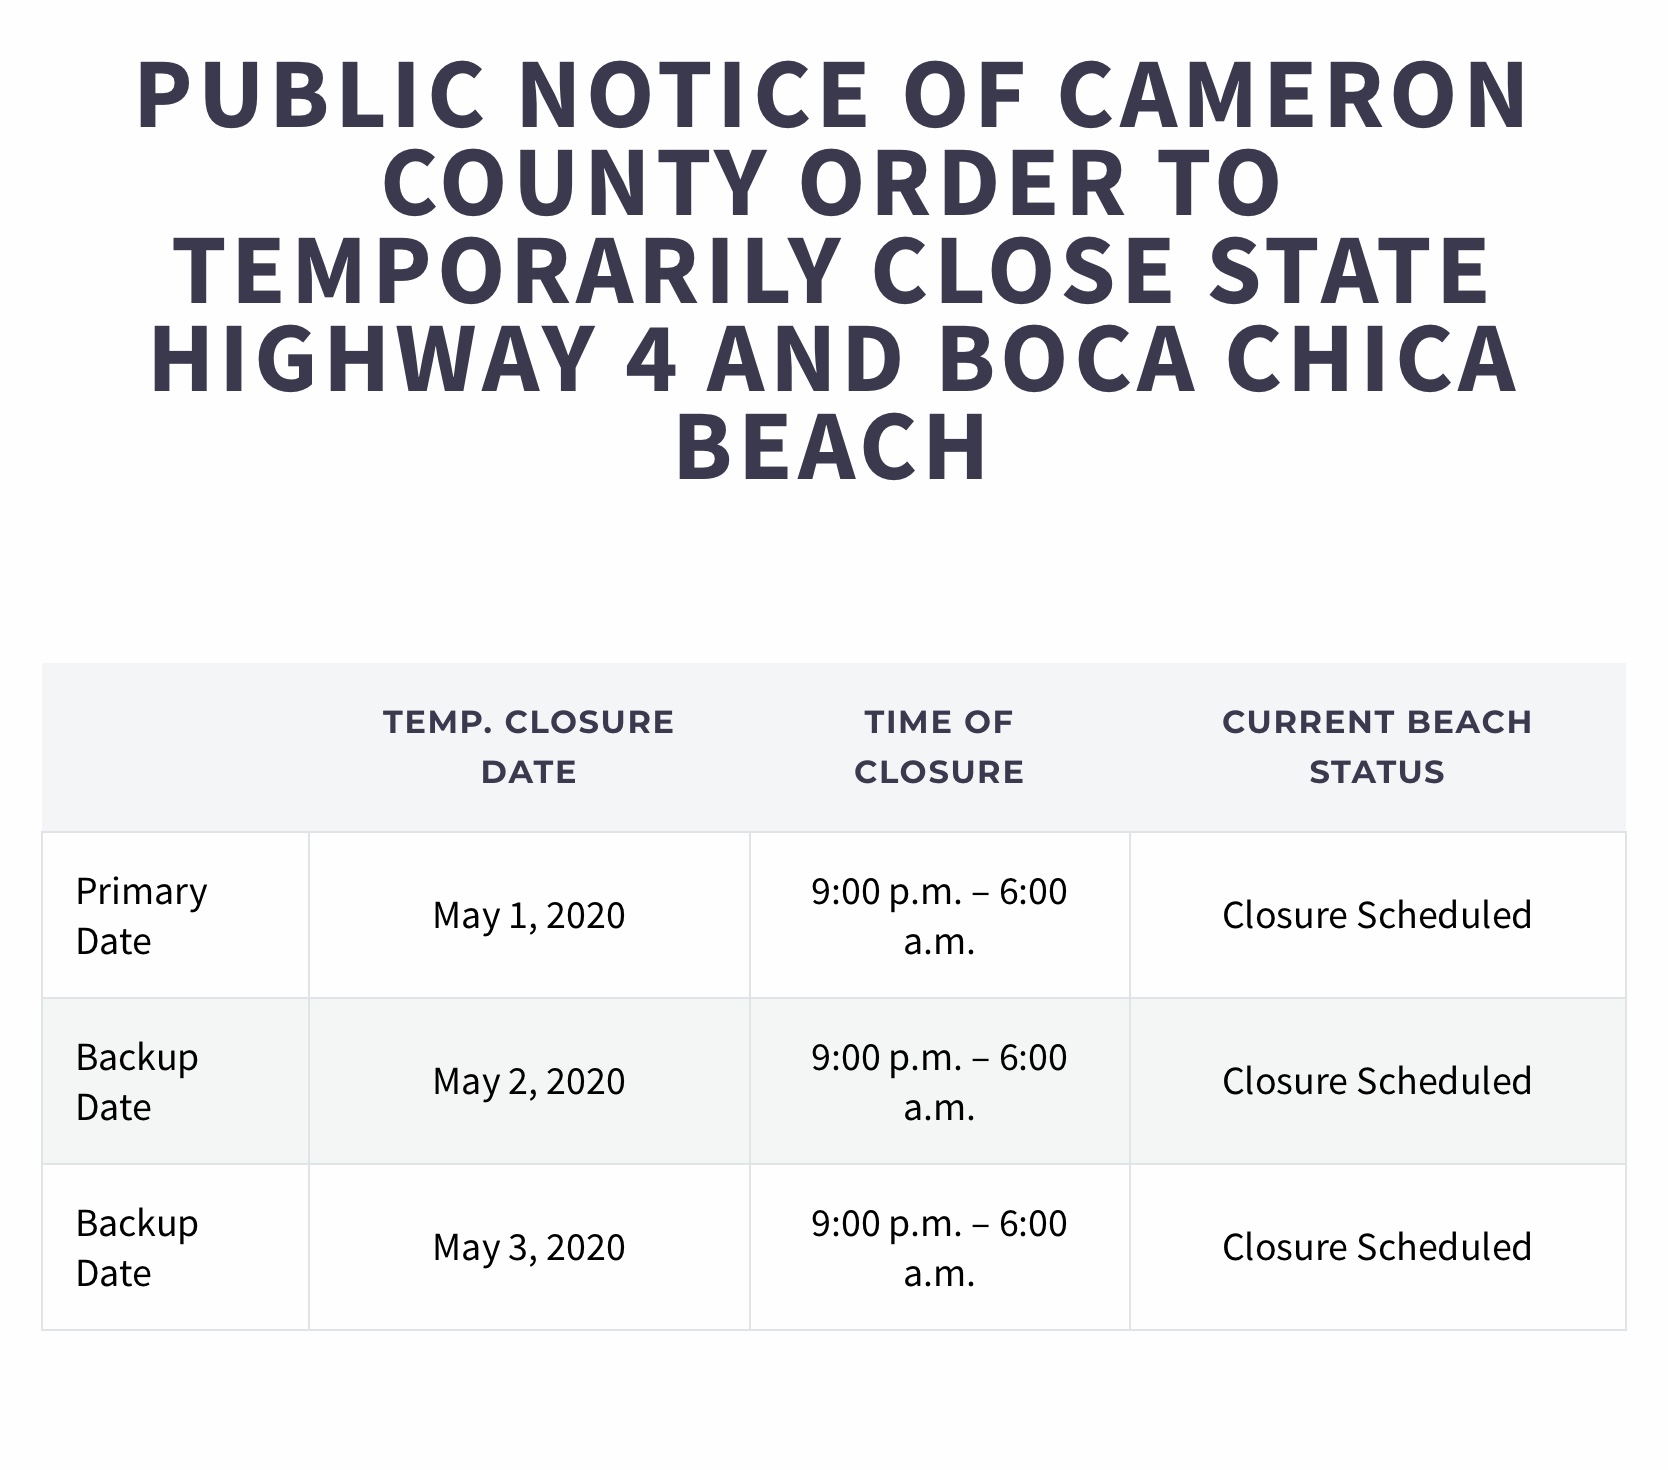The image size is (1668, 1470).
Task: Click Closure Scheduled status for May 1
Action: [x=1377, y=915]
